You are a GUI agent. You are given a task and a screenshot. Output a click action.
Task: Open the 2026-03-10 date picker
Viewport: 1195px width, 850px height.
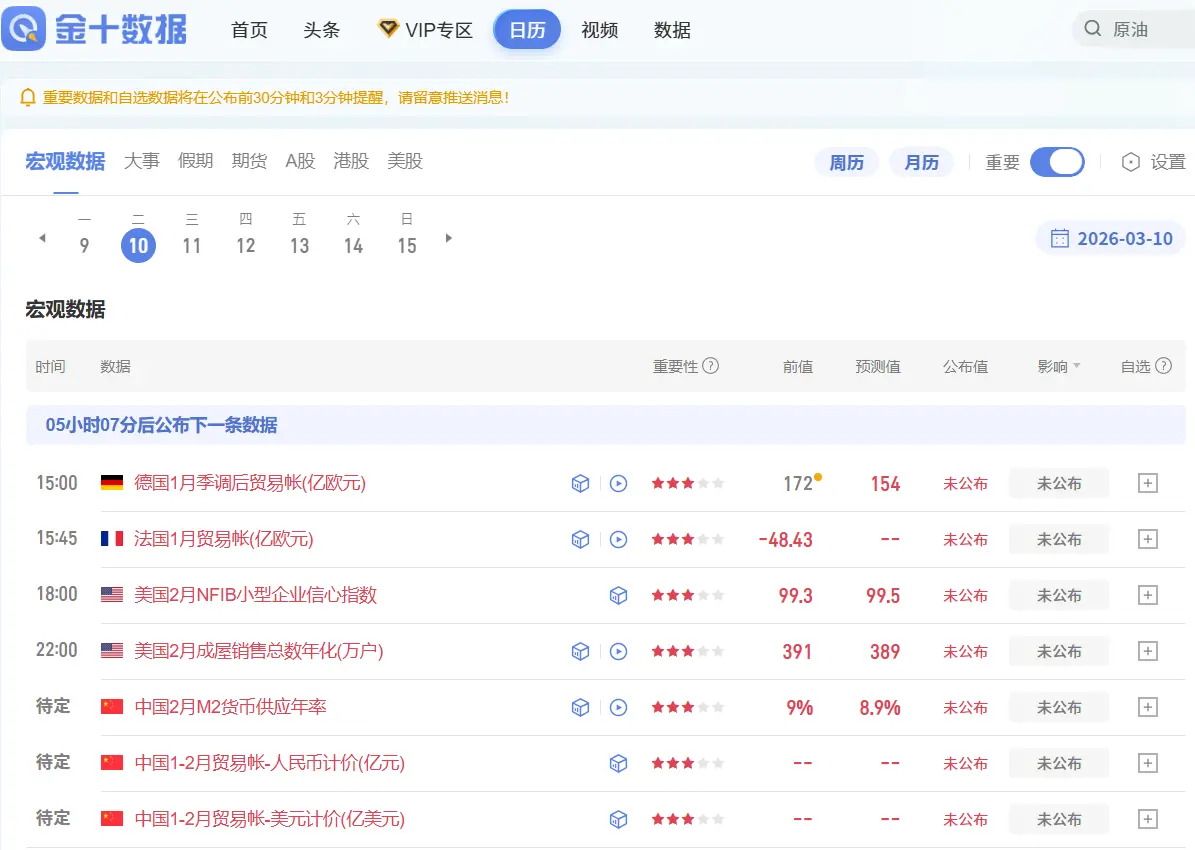(1111, 239)
